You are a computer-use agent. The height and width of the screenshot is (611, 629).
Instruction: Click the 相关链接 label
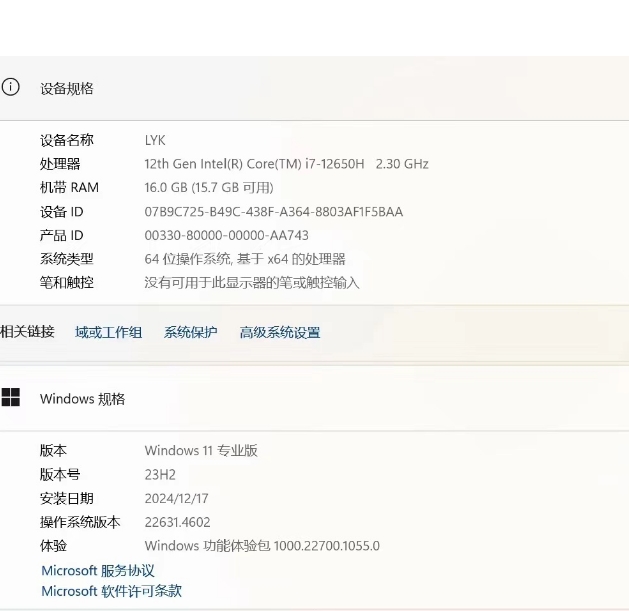coord(27,332)
